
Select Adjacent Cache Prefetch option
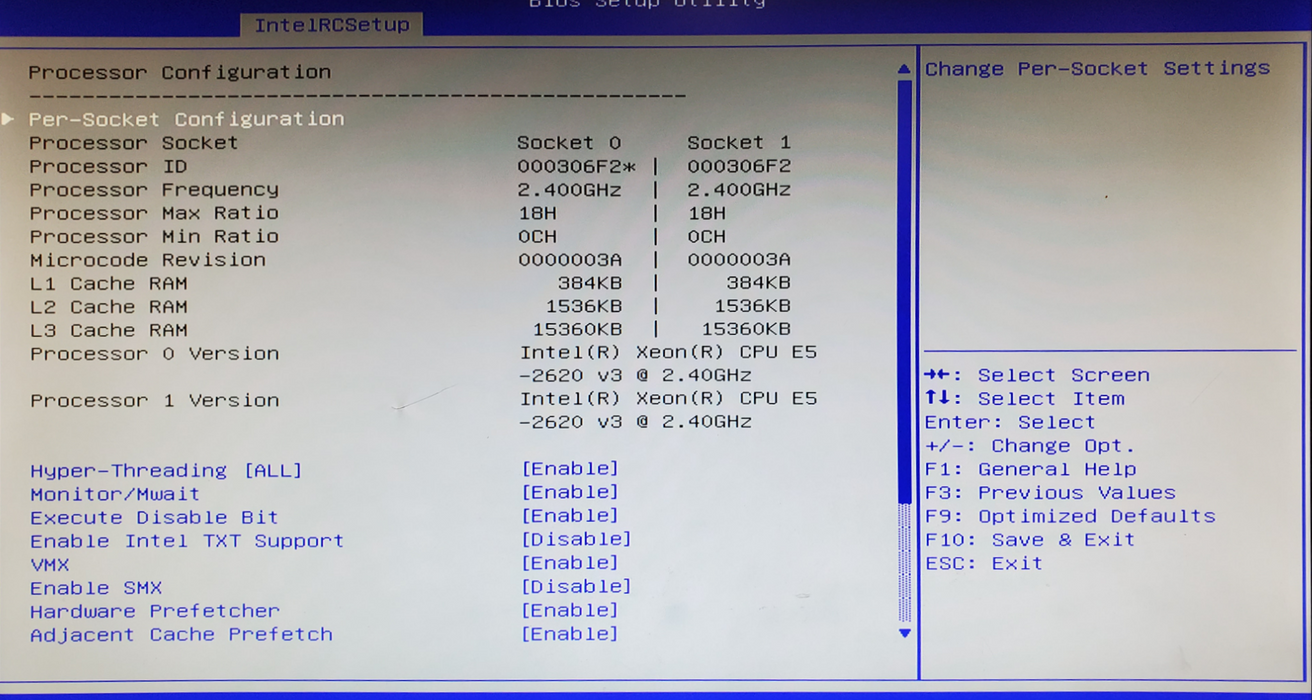click(x=181, y=635)
